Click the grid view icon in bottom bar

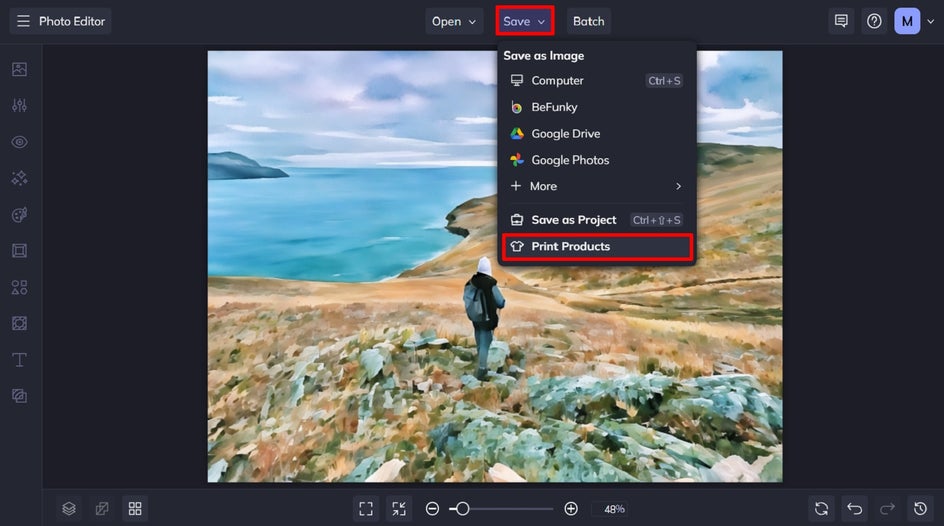click(x=135, y=509)
